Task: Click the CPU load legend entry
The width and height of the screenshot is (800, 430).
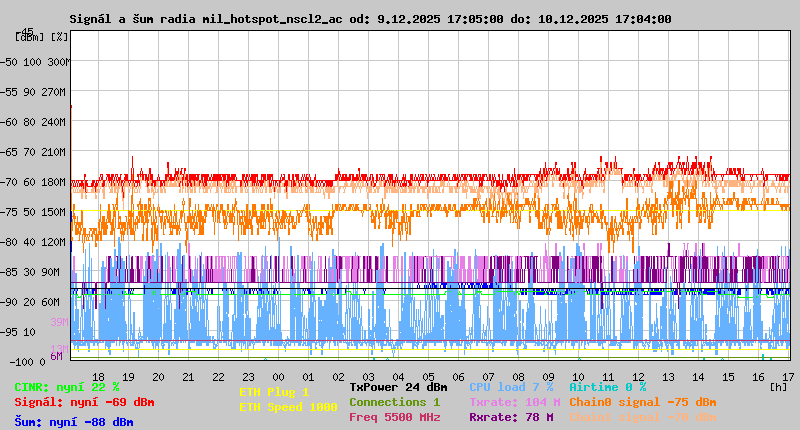Action: tap(513, 387)
